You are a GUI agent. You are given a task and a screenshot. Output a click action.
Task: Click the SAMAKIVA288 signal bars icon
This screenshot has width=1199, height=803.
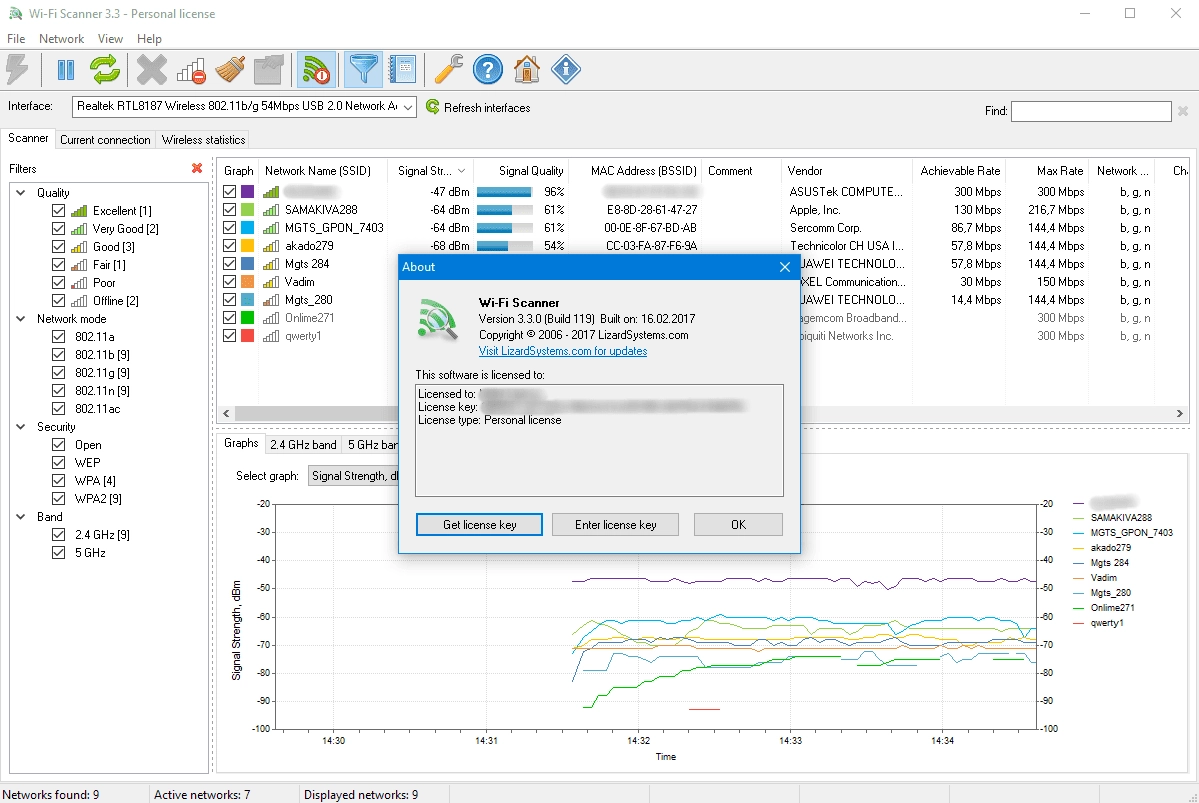(x=271, y=210)
